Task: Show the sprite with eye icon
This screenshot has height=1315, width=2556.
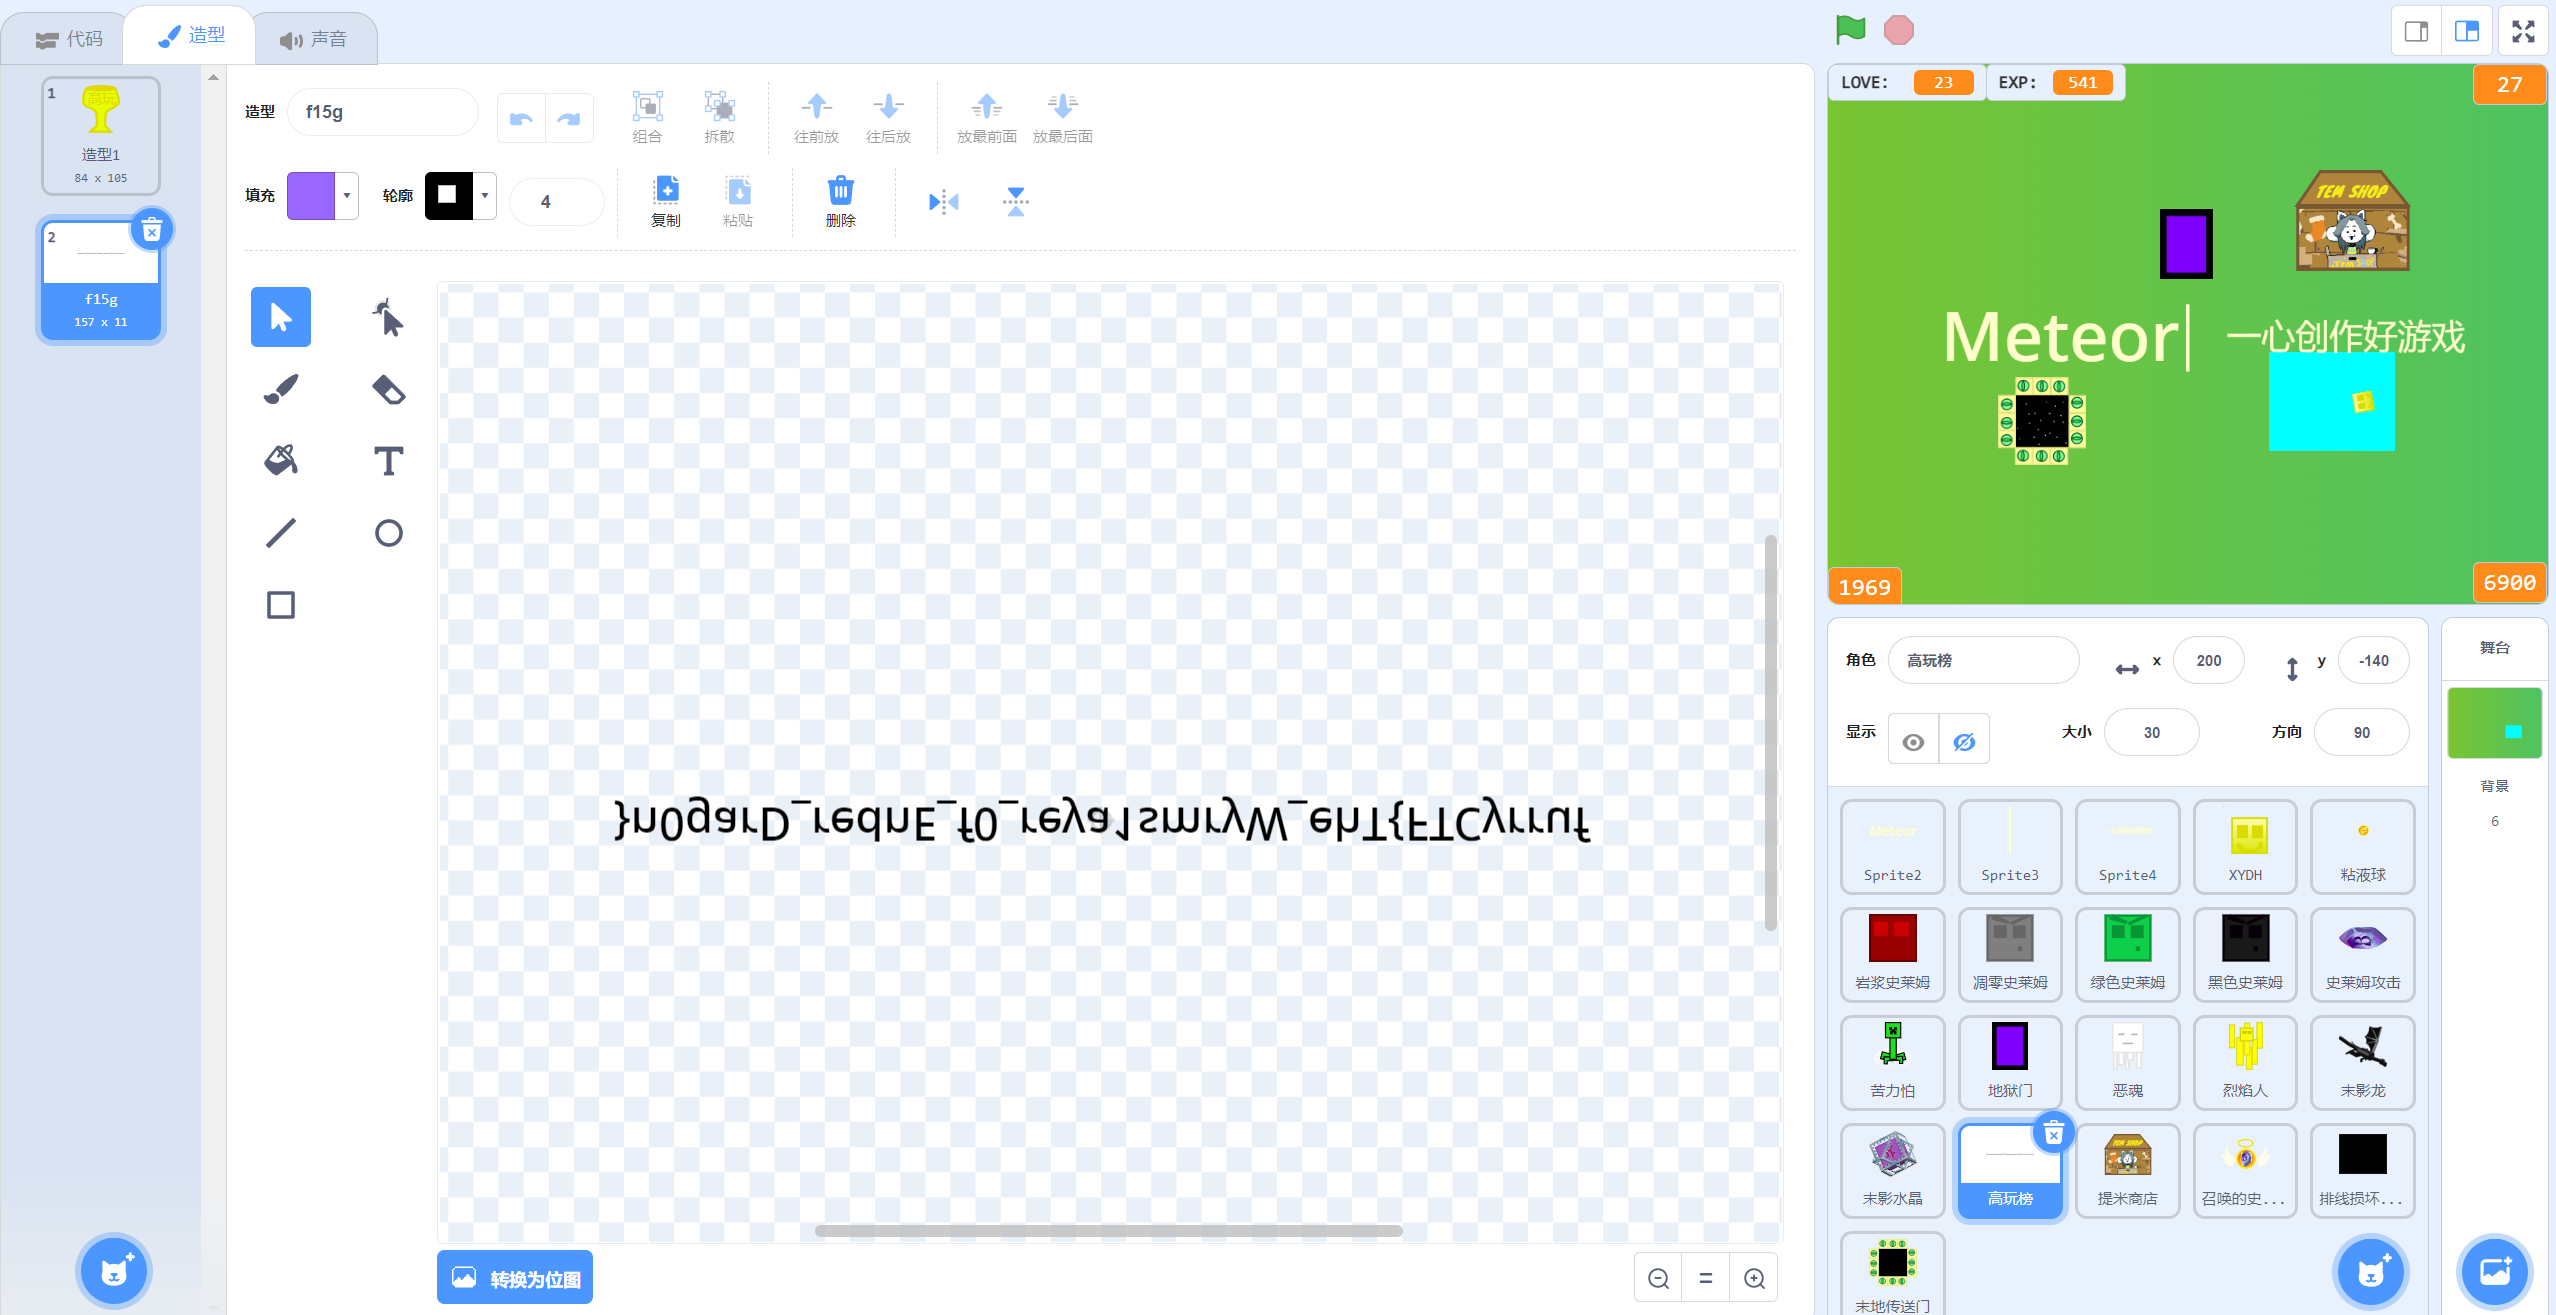Action: [1913, 741]
